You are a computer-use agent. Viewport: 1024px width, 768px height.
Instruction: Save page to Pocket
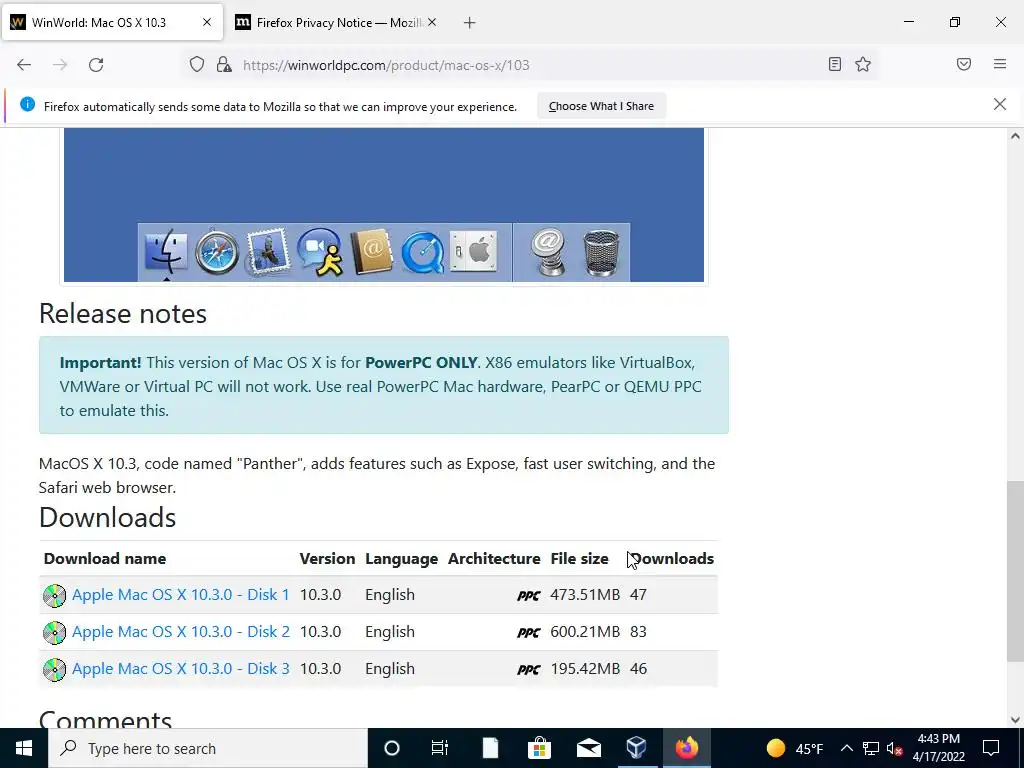[x=964, y=65]
